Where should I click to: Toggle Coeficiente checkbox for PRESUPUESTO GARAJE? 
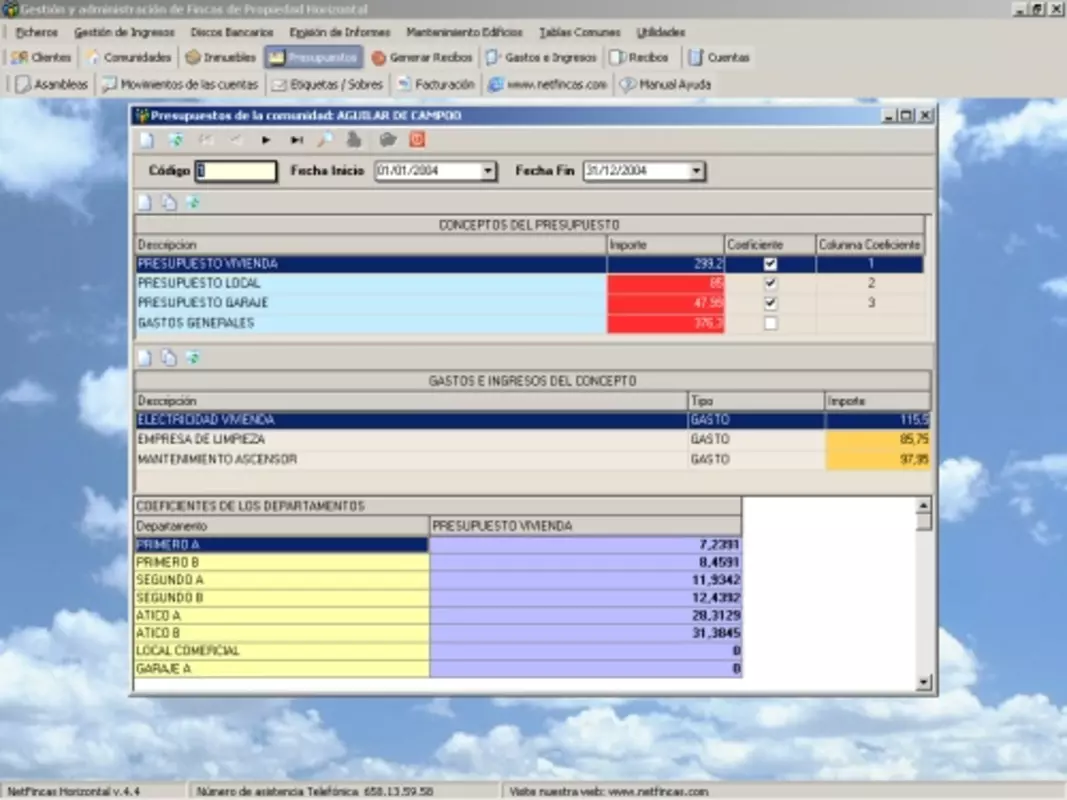(x=770, y=303)
